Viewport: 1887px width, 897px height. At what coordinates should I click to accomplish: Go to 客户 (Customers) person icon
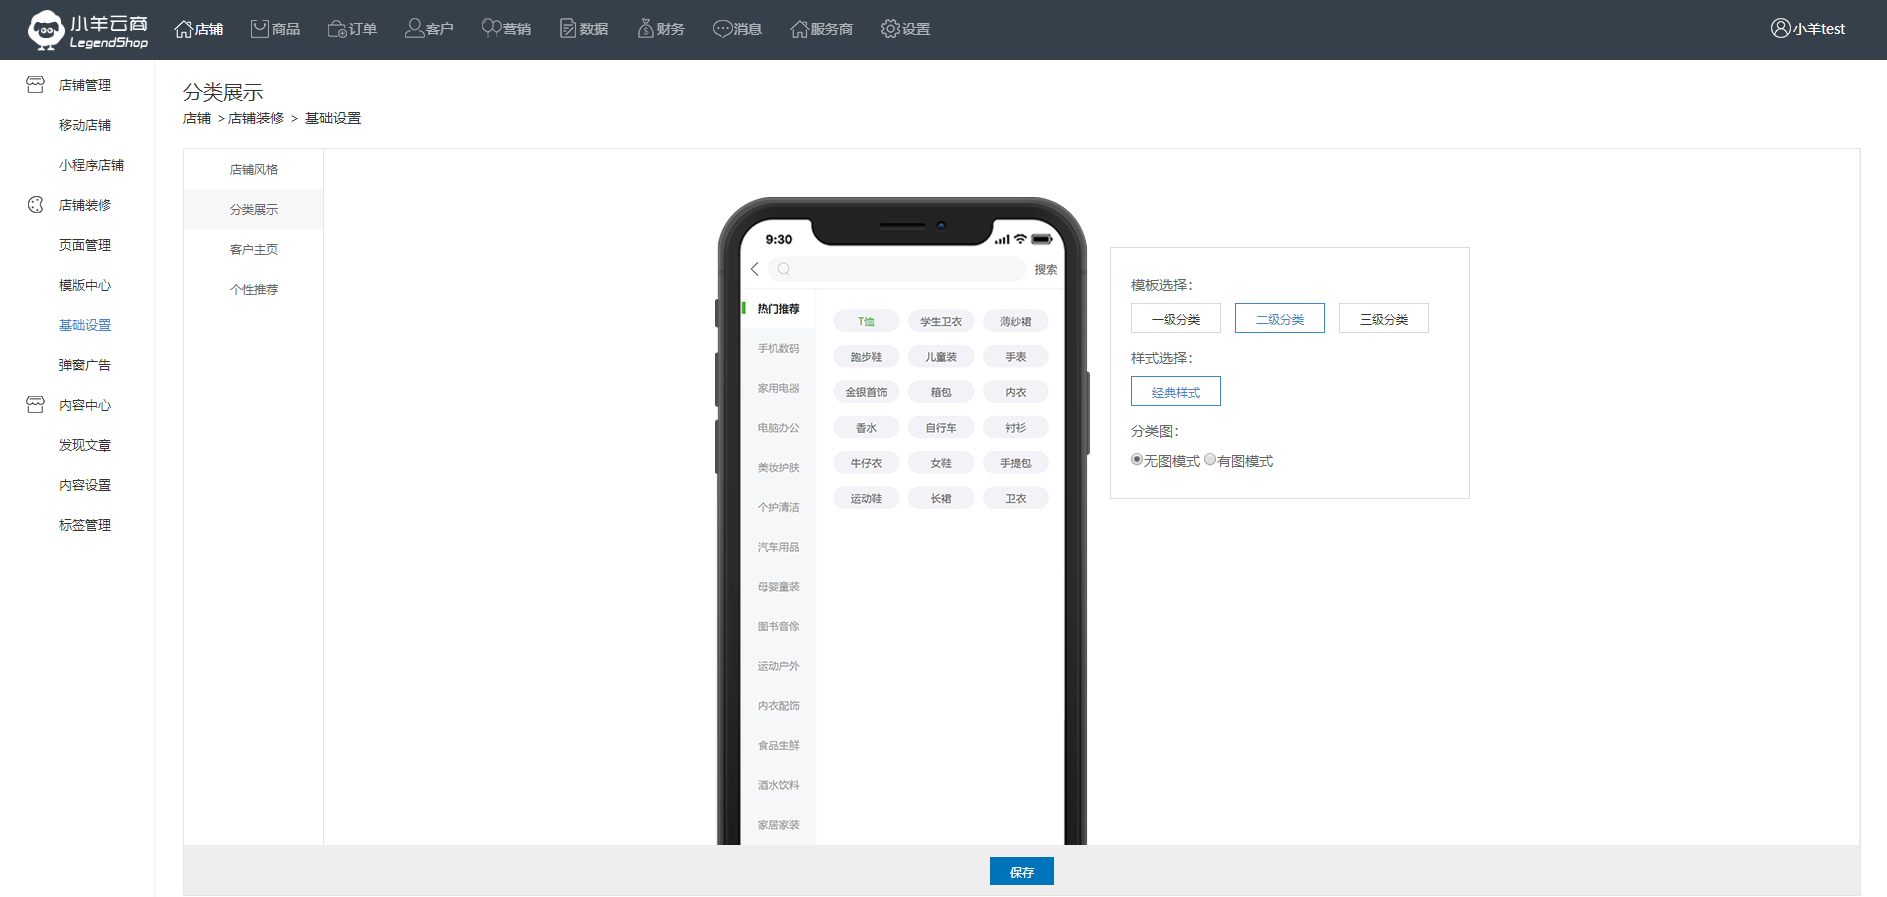tap(414, 29)
